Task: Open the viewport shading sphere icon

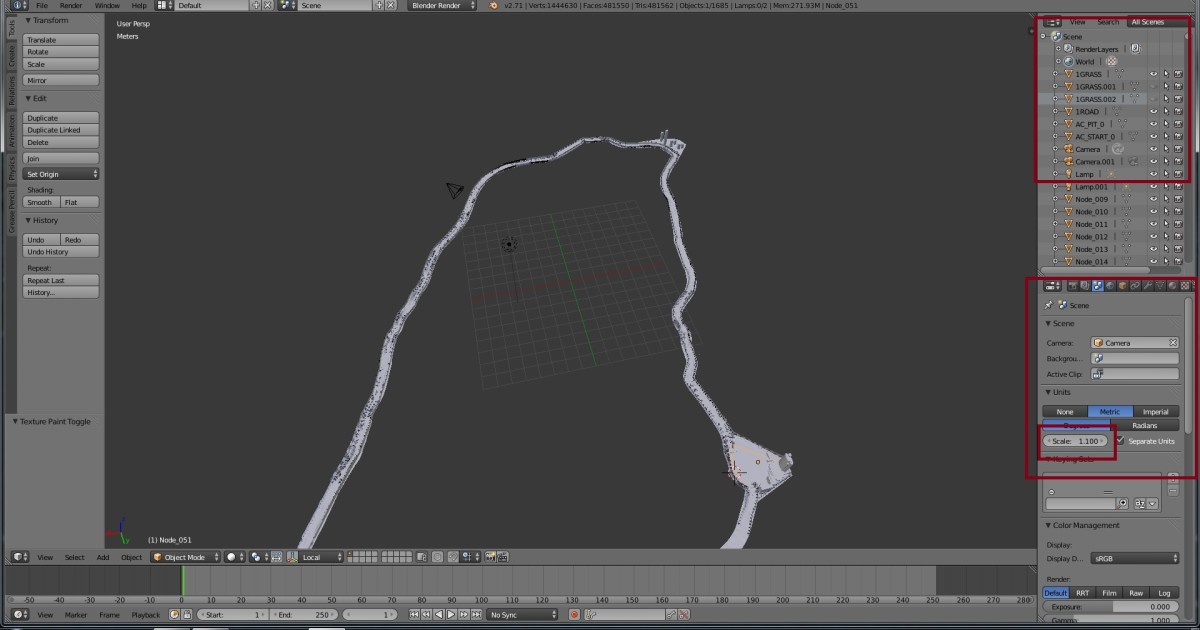Action: click(232, 557)
